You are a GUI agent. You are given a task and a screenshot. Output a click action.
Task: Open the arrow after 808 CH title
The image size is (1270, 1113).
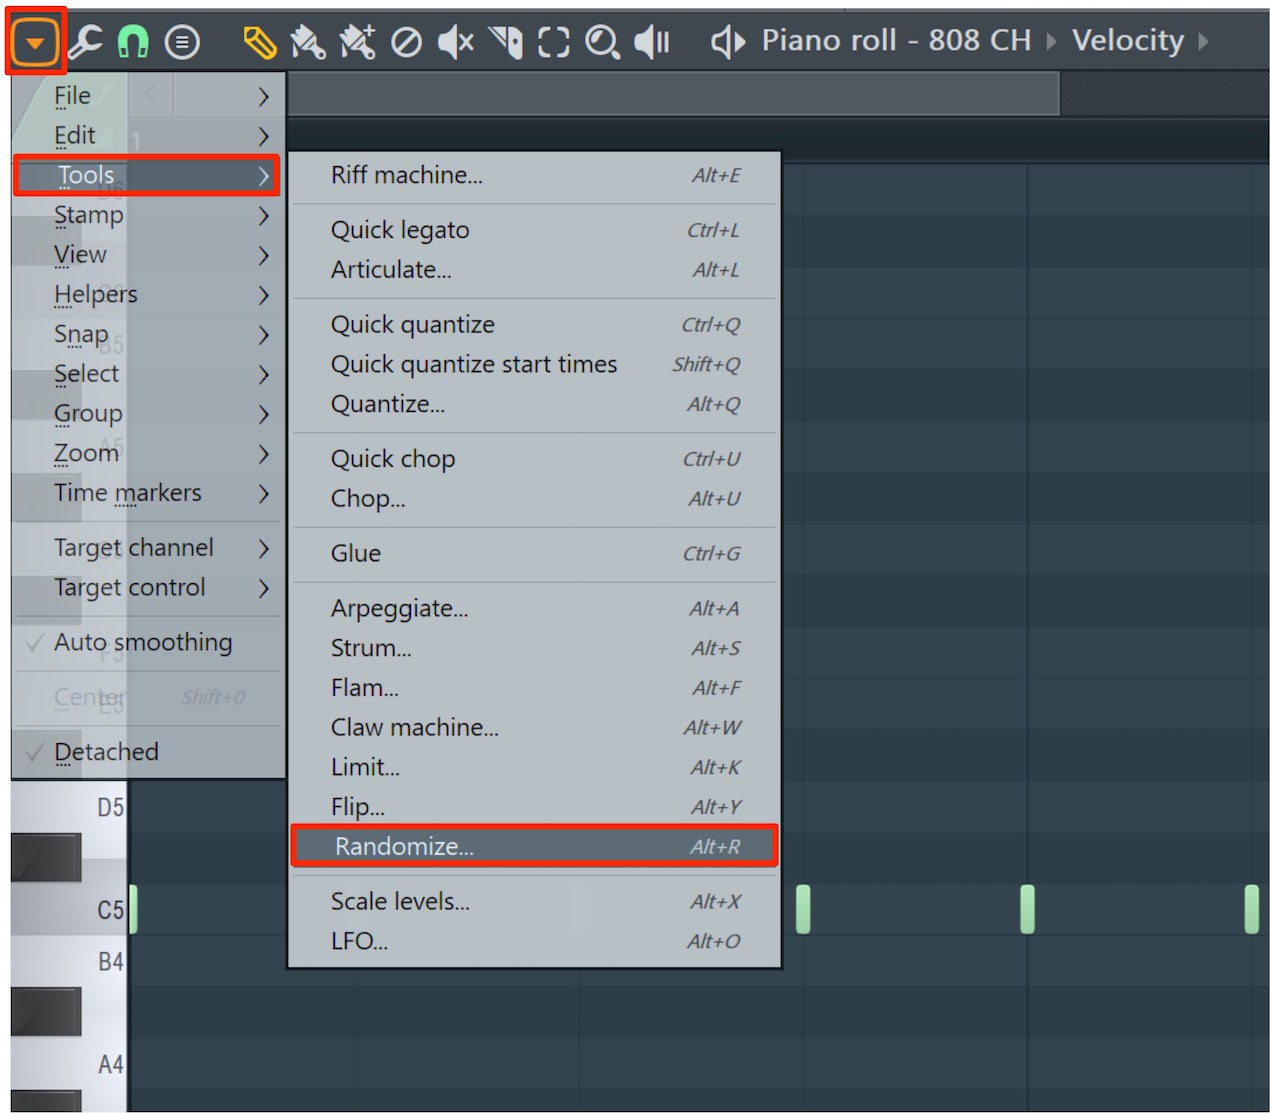(x=1051, y=42)
